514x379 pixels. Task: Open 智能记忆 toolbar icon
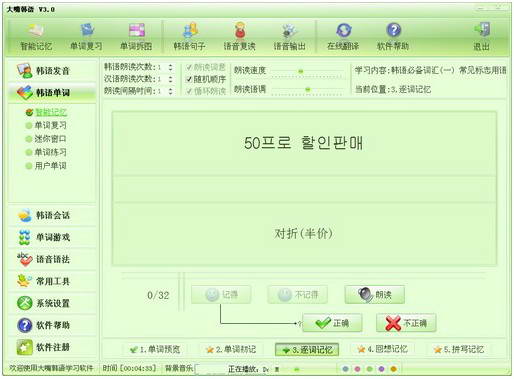[36, 37]
